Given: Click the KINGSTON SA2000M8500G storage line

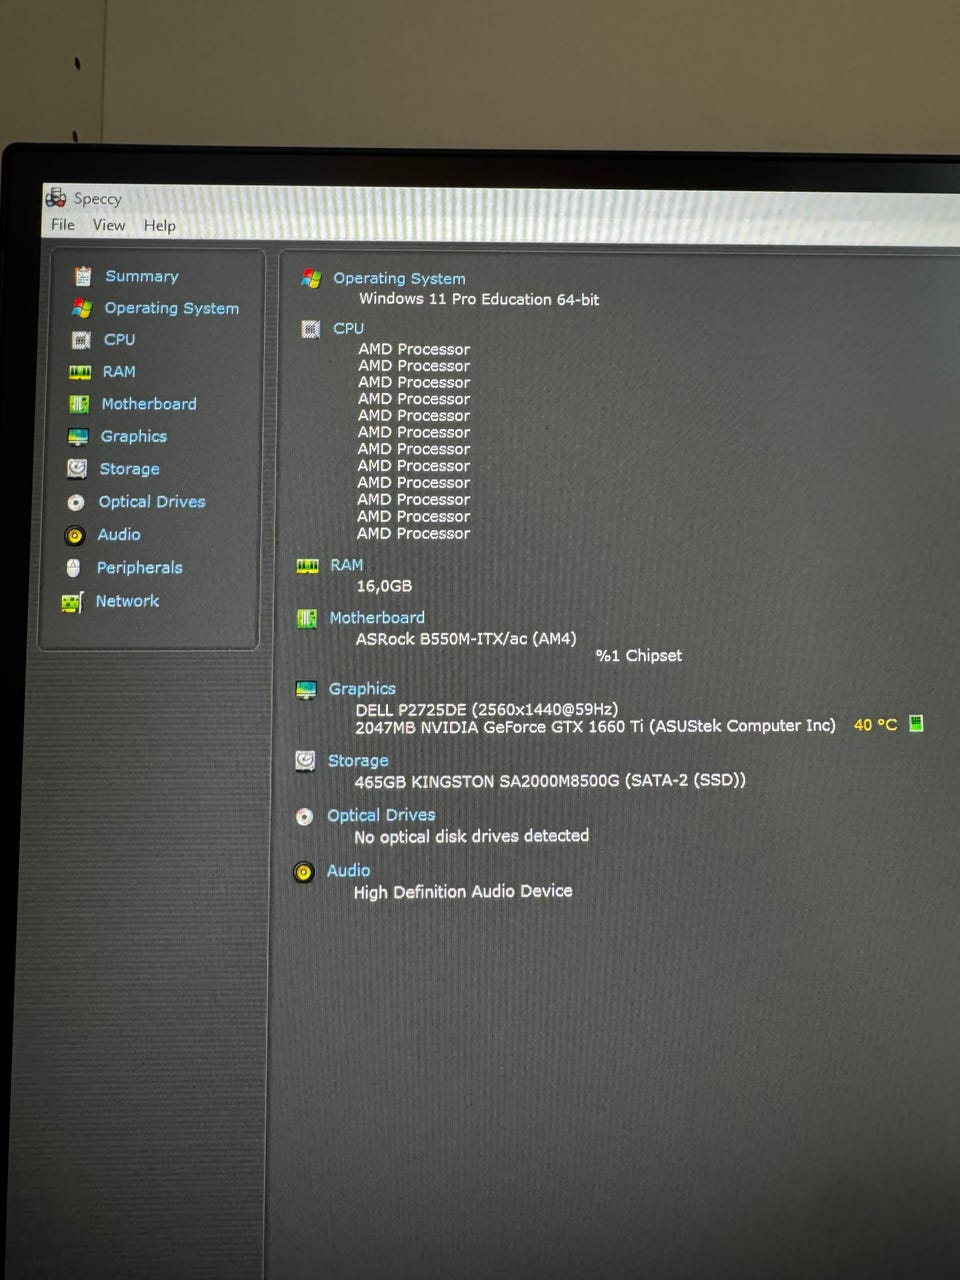Looking at the screenshot, I should (550, 781).
